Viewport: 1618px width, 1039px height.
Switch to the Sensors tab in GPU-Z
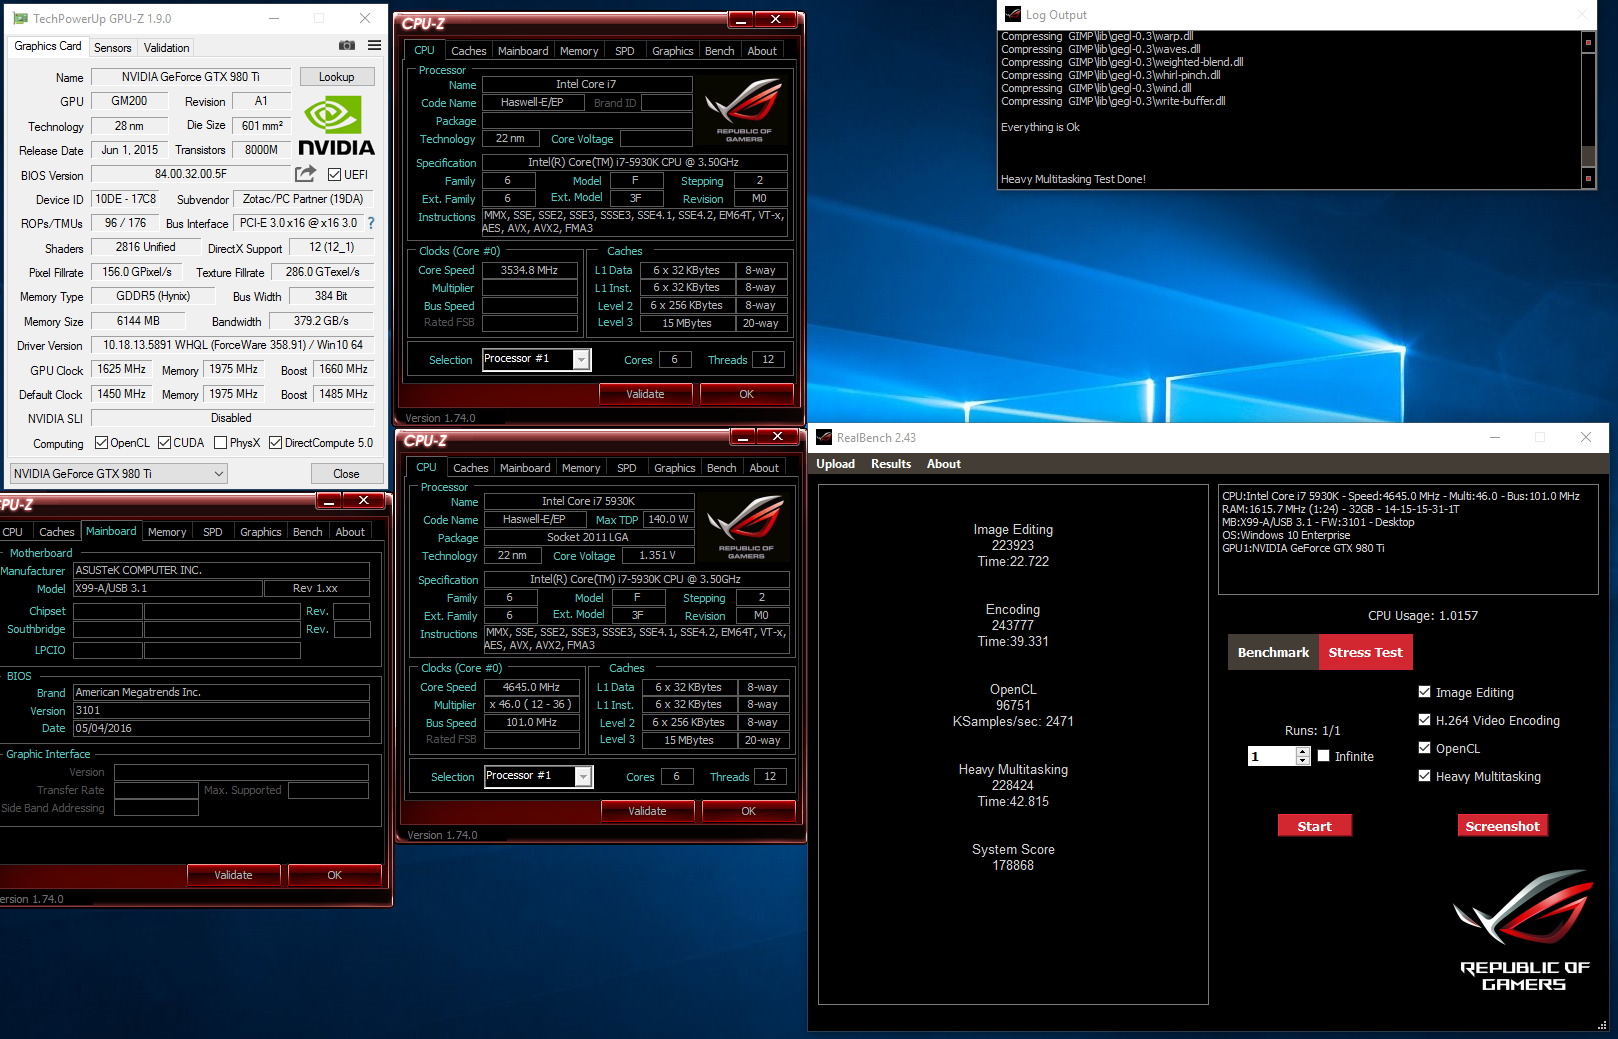click(112, 47)
